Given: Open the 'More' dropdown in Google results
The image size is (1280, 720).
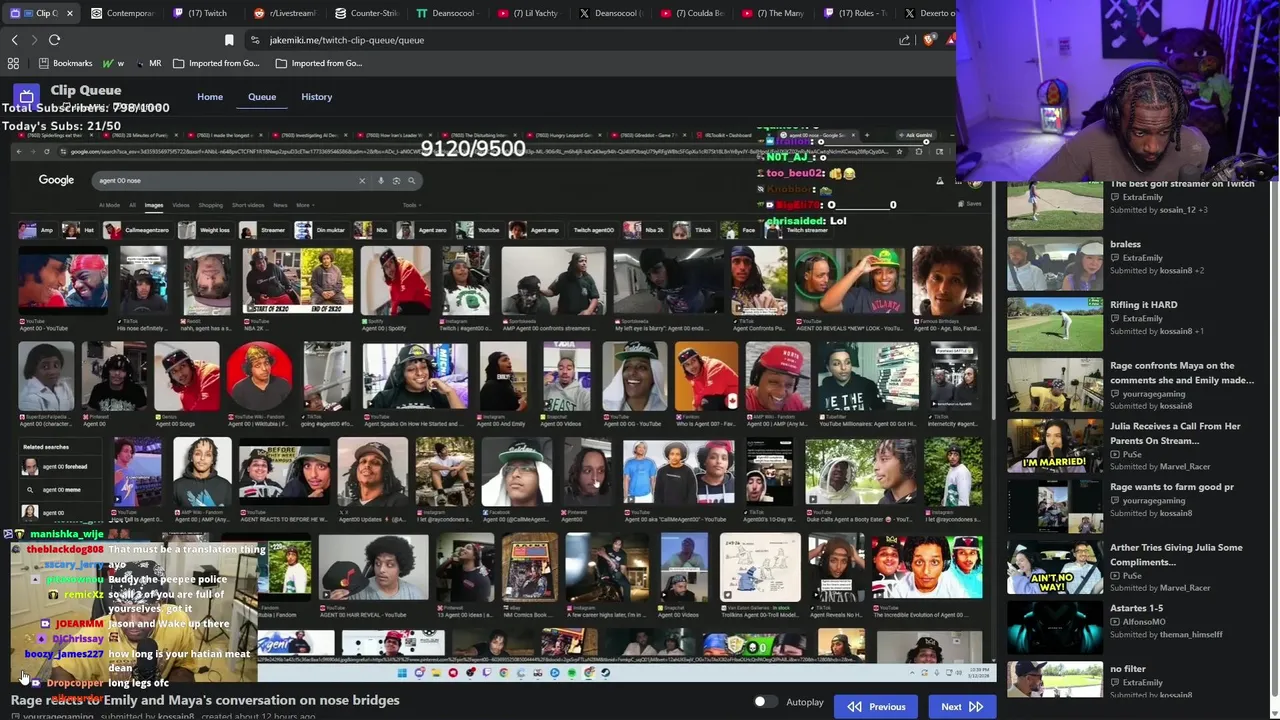Looking at the screenshot, I should coord(303,205).
